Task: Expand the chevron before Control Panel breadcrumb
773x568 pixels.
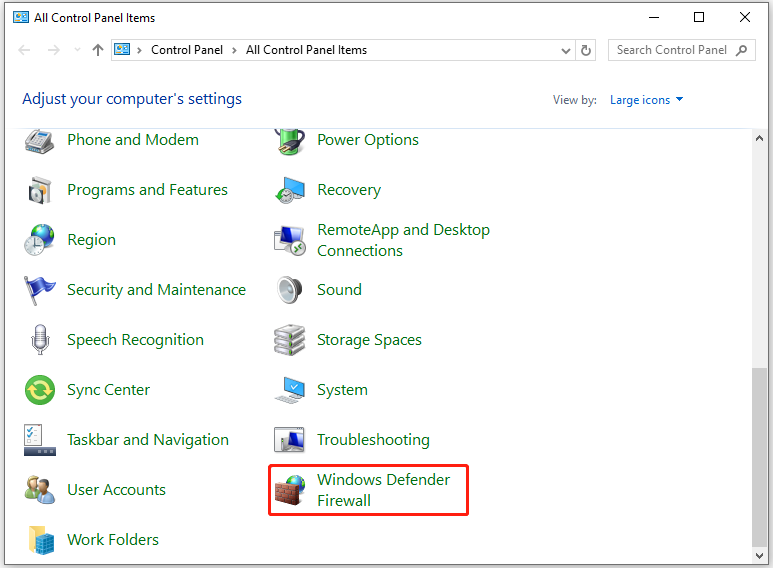Action: [140, 50]
